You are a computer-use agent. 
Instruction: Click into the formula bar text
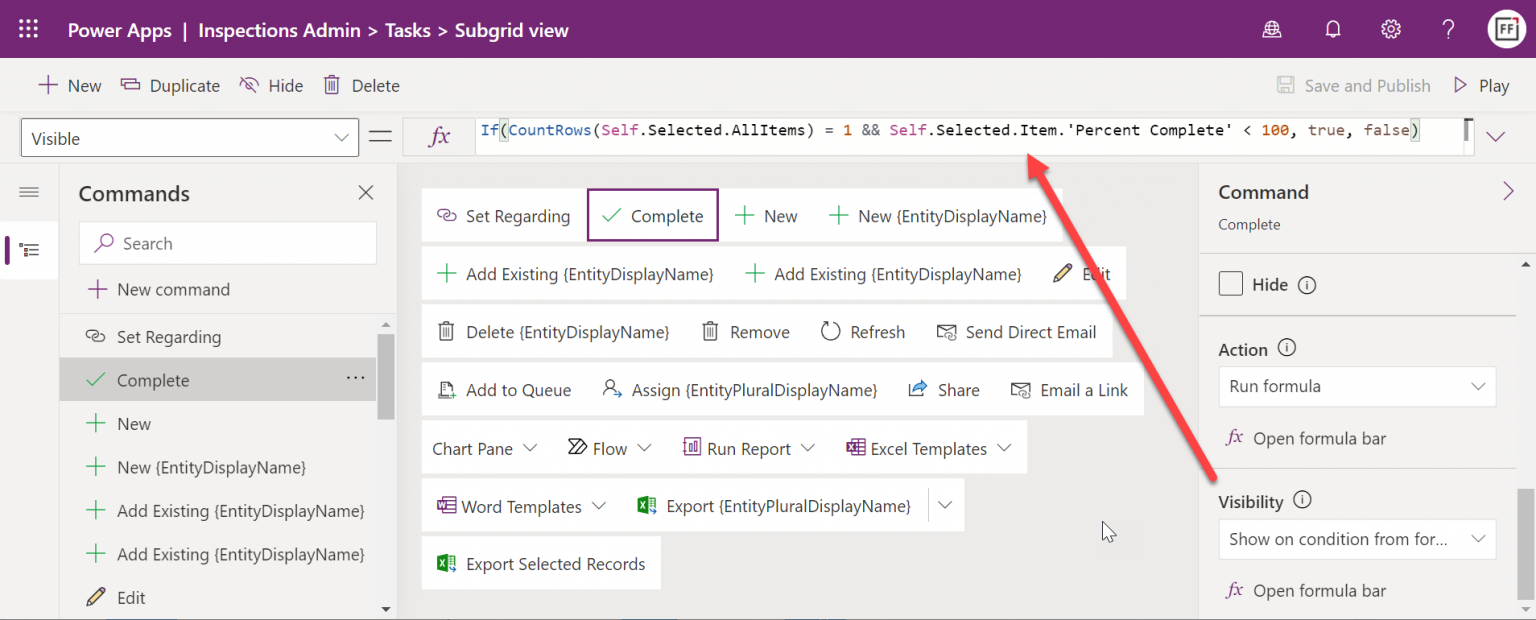950,131
